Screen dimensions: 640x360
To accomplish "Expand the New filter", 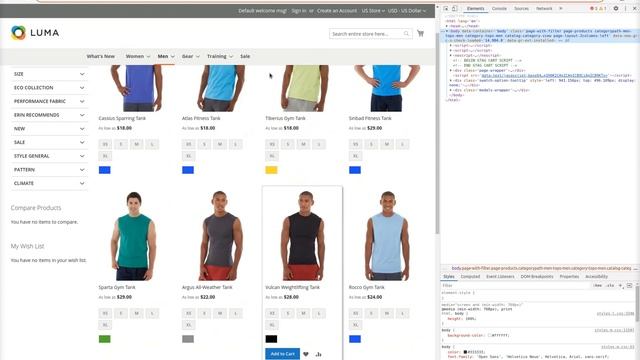I will click(x=49, y=129).
